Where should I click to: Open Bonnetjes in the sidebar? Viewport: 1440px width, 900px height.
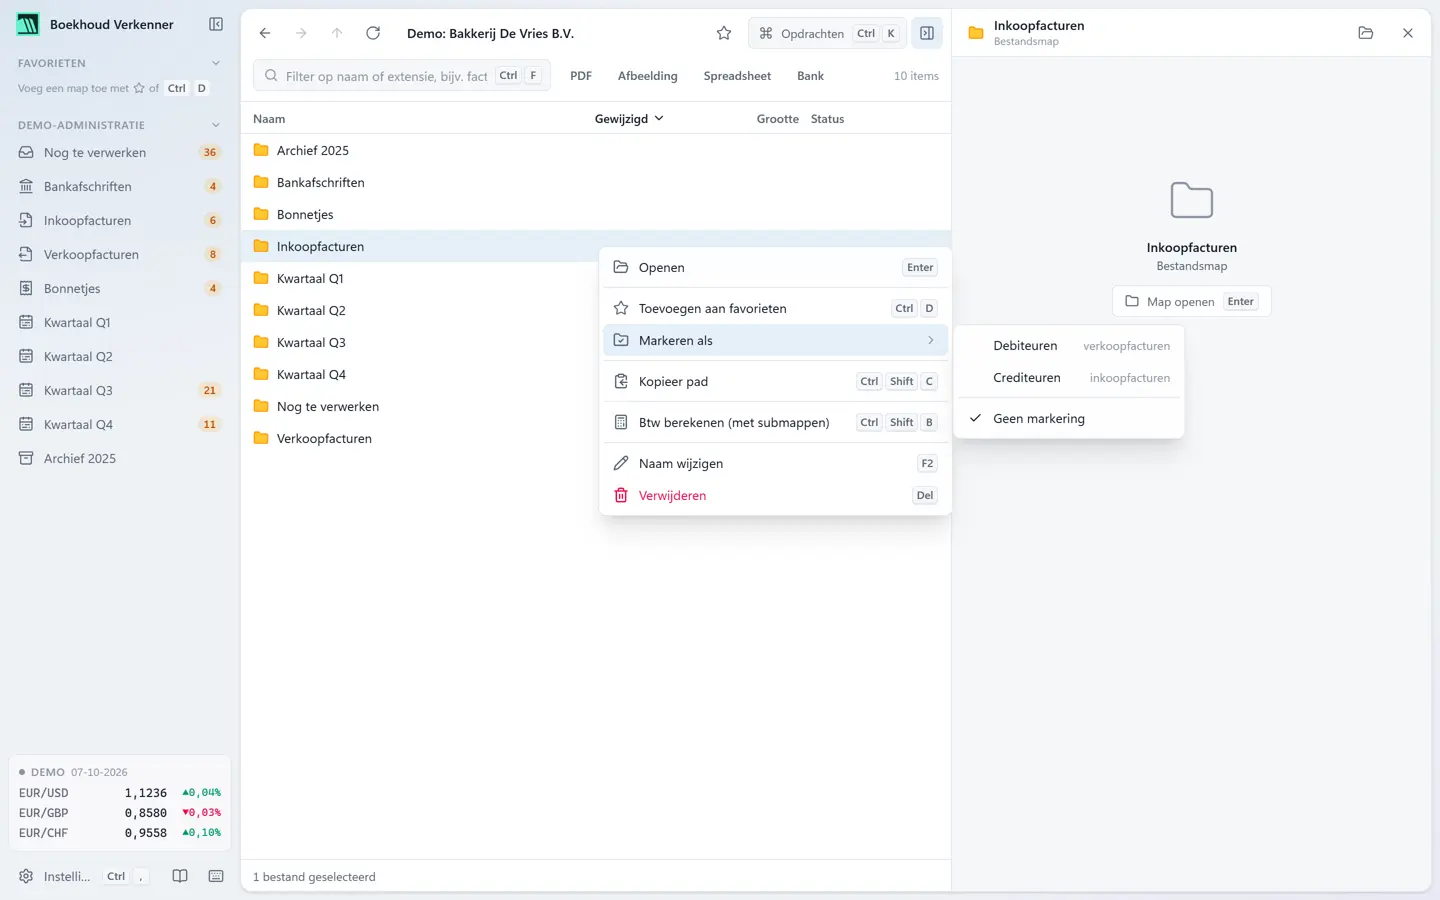119,288
